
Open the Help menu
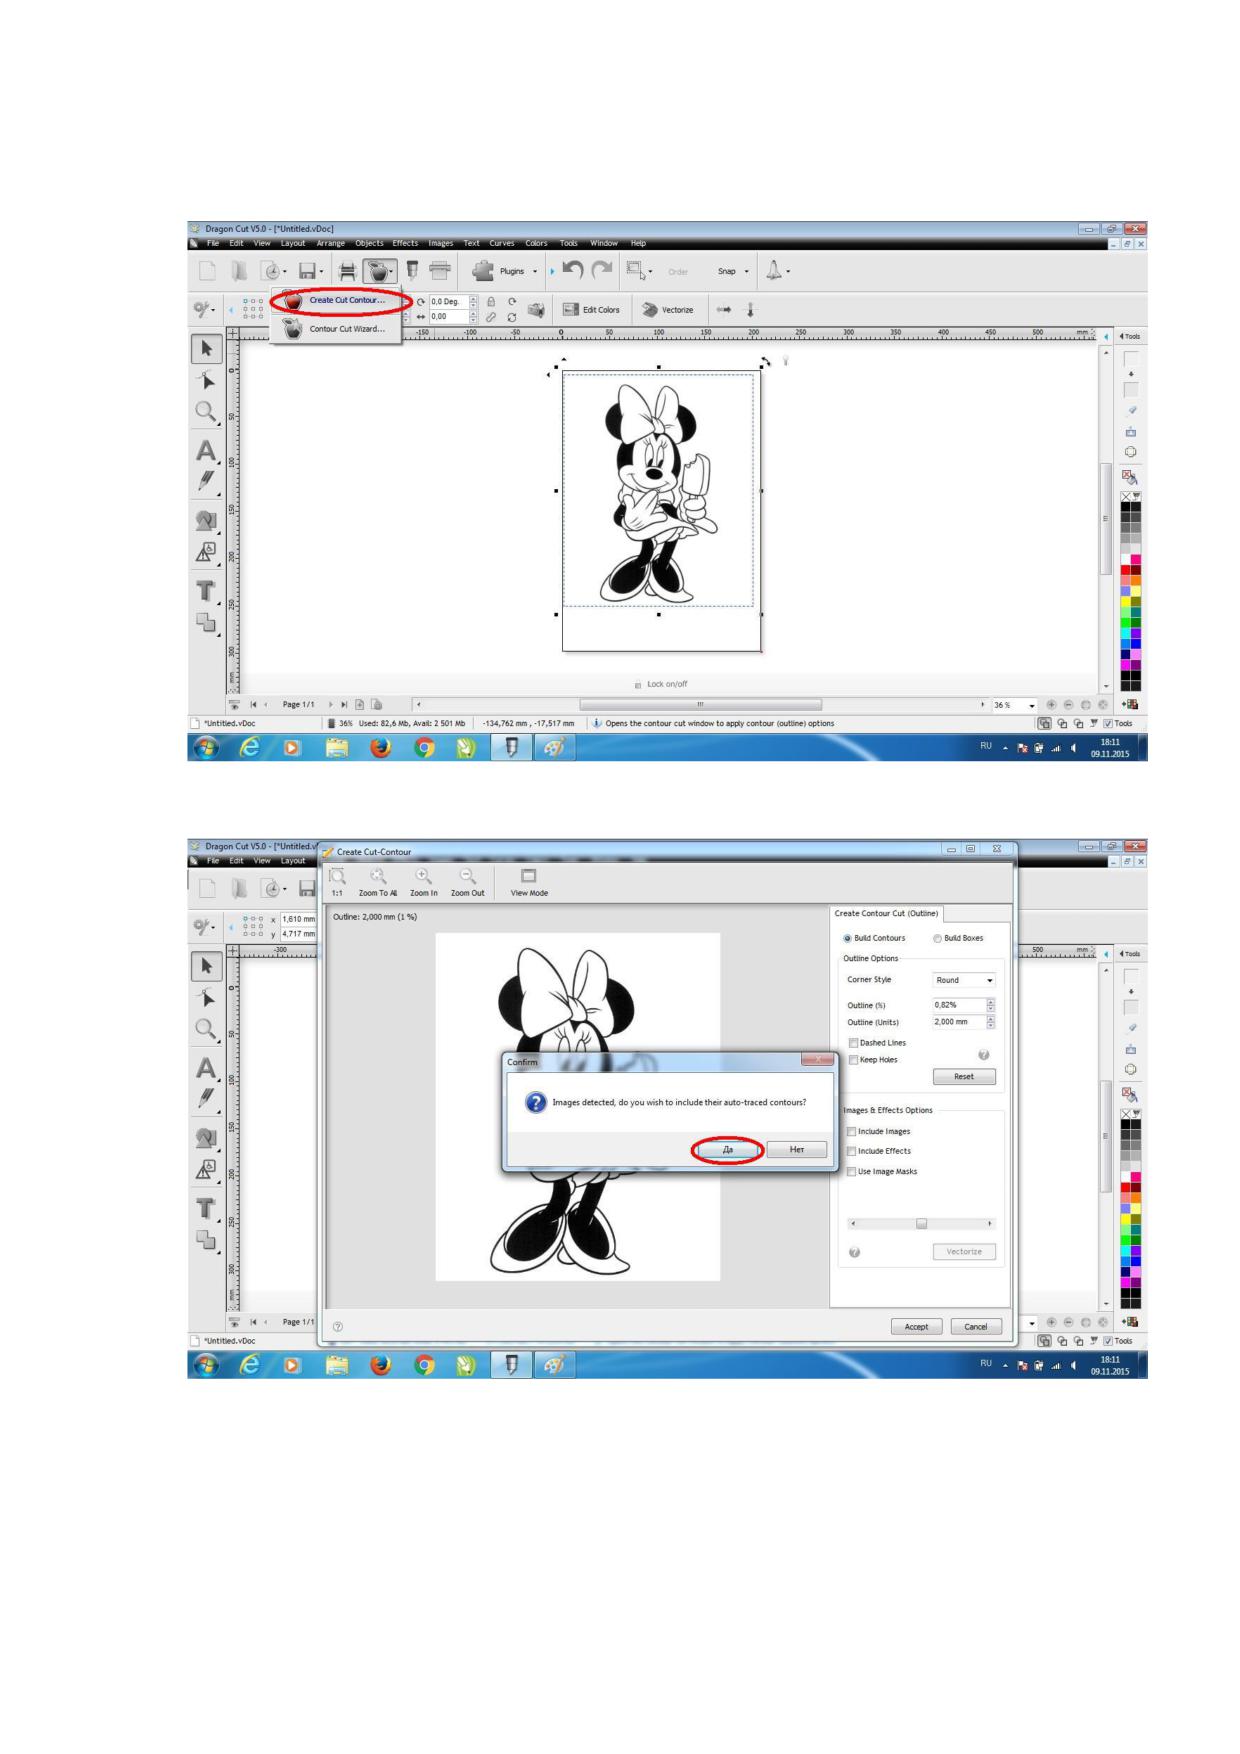pyautogui.click(x=638, y=243)
